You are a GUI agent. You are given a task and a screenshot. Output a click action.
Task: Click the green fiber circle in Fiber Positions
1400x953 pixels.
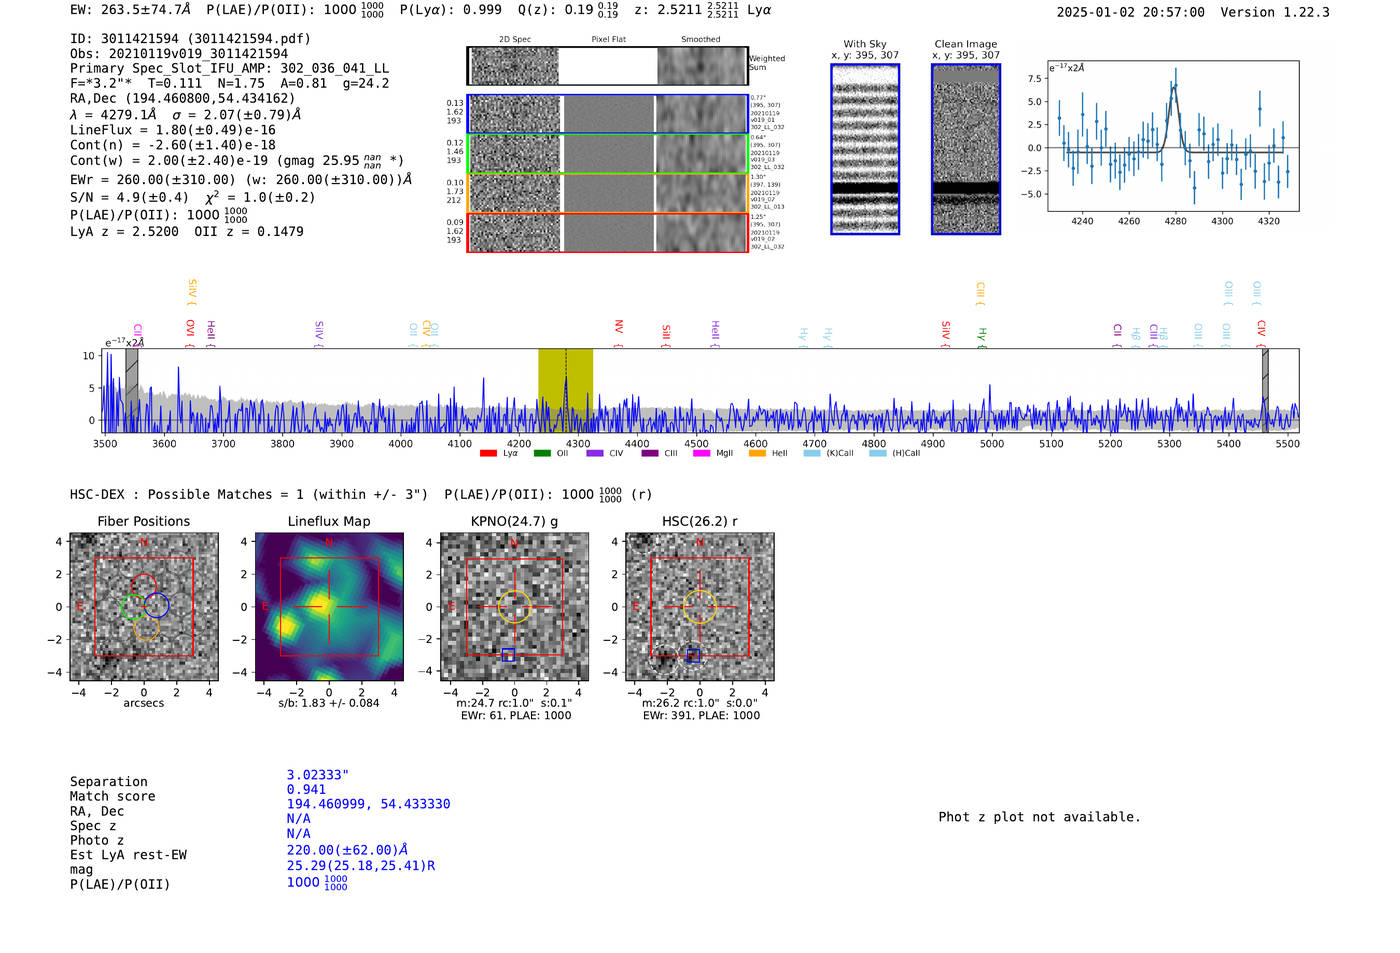[x=133, y=606]
